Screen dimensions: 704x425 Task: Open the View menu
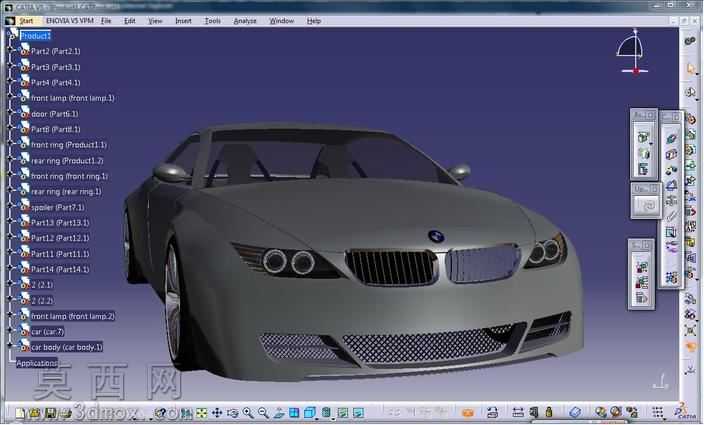pyautogui.click(x=155, y=21)
